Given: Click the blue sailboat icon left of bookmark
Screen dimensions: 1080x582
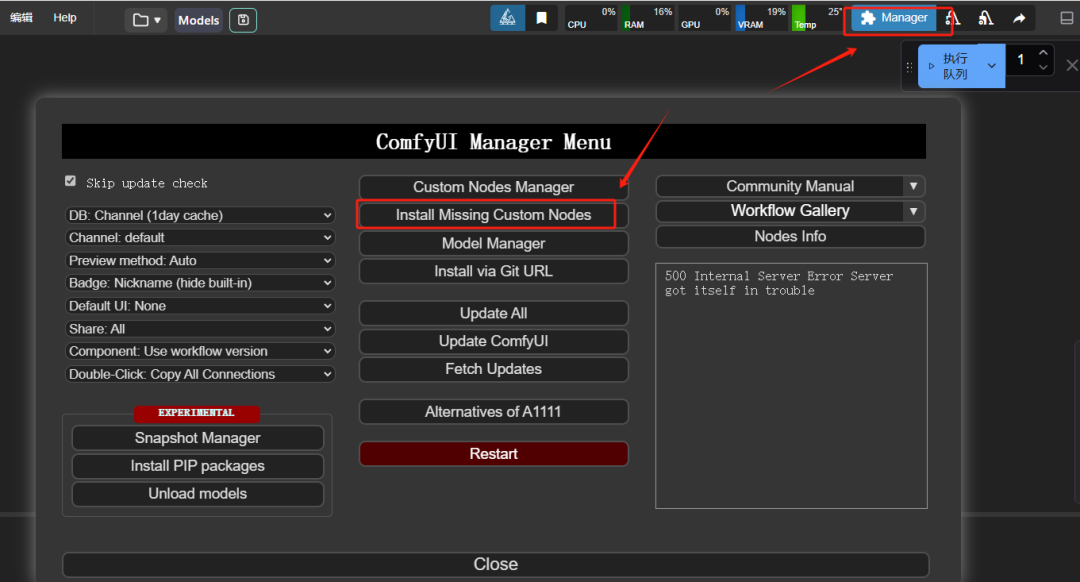Looking at the screenshot, I should point(508,18).
